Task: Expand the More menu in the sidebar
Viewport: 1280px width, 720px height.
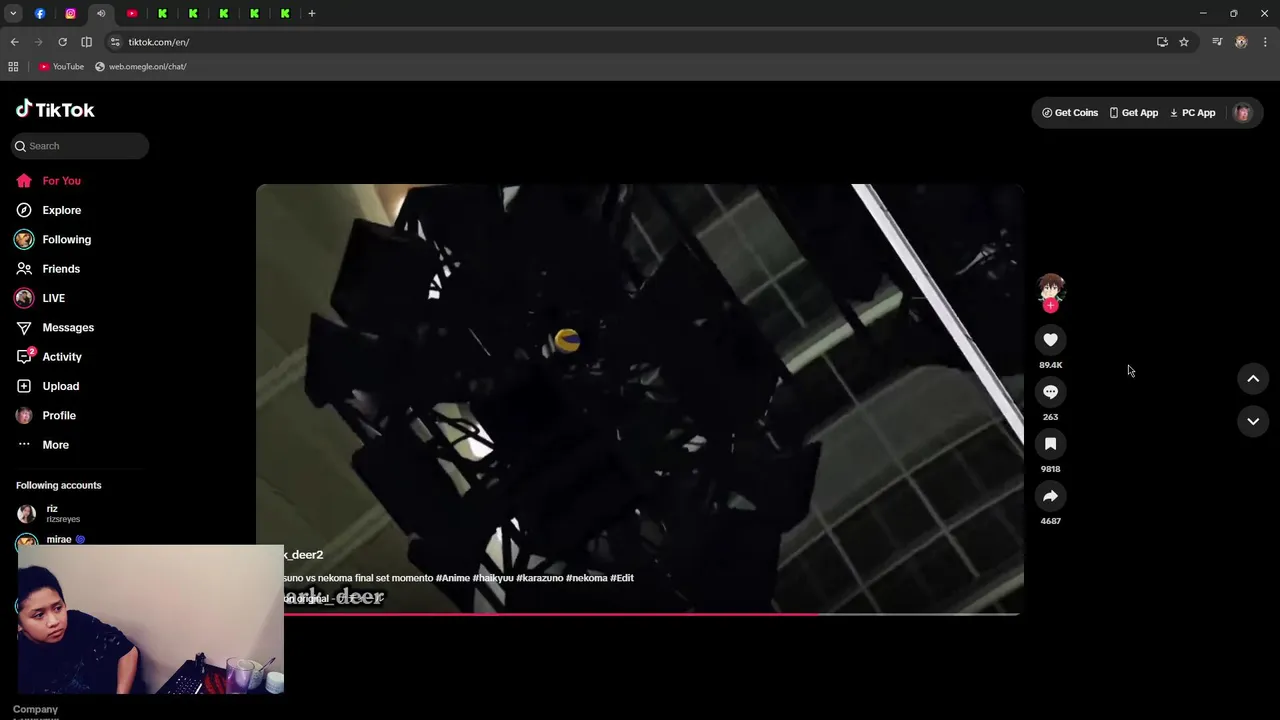Action: [x=43, y=445]
